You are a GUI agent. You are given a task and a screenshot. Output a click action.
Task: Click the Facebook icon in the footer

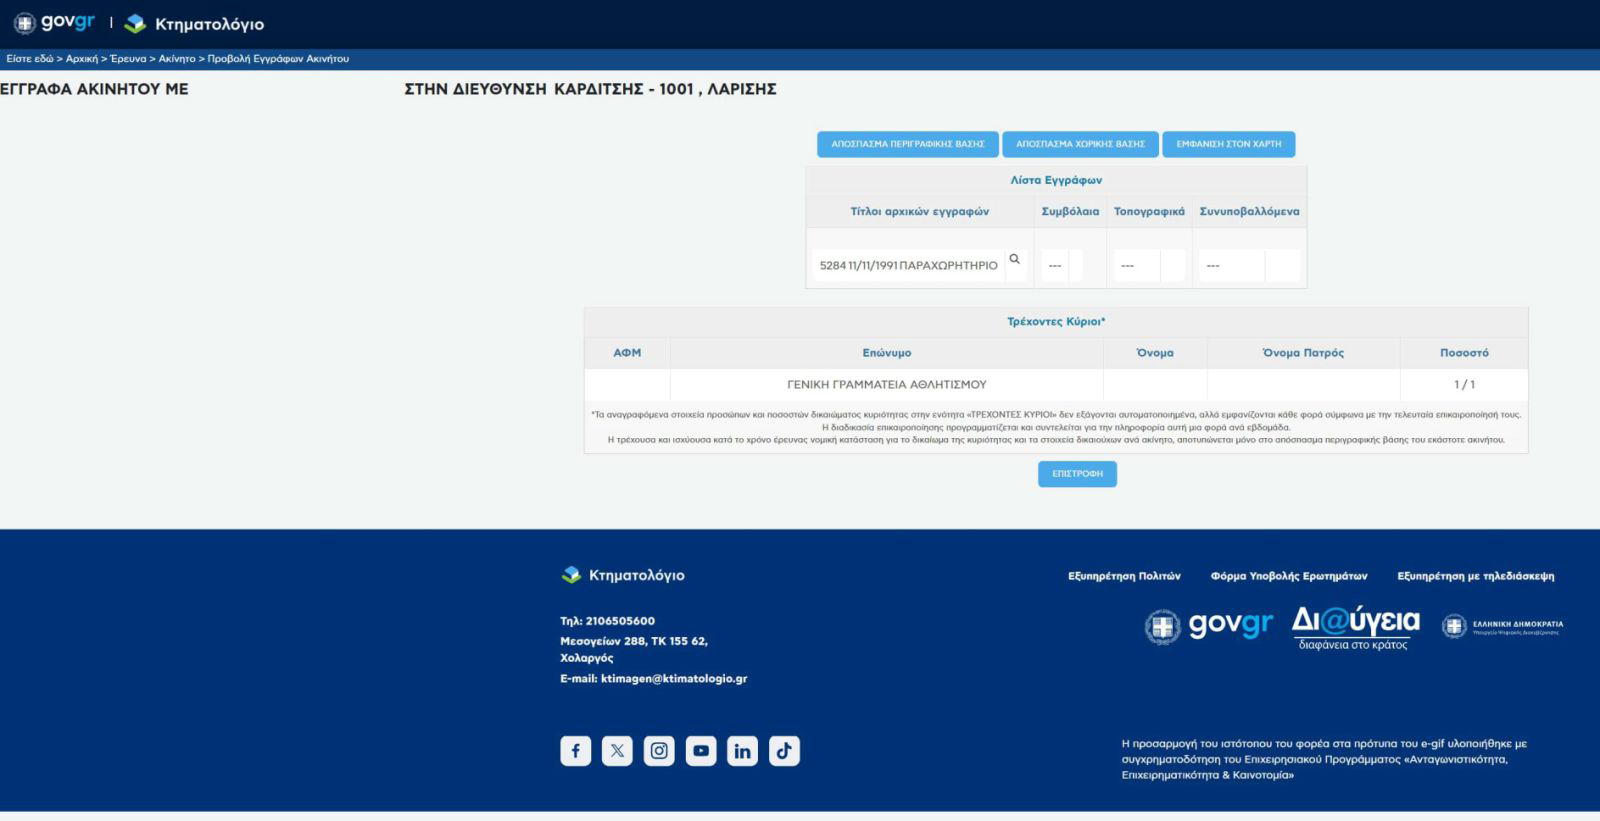[x=575, y=751]
